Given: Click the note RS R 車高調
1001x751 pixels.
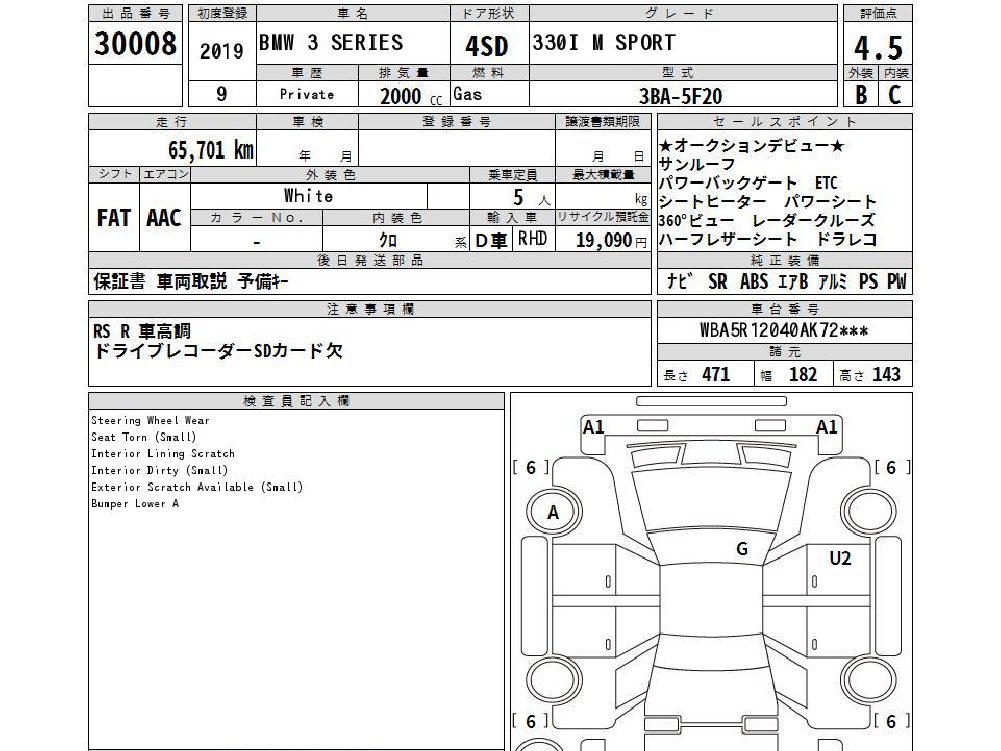Looking at the screenshot, I should pyautogui.click(x=142, y=331).
